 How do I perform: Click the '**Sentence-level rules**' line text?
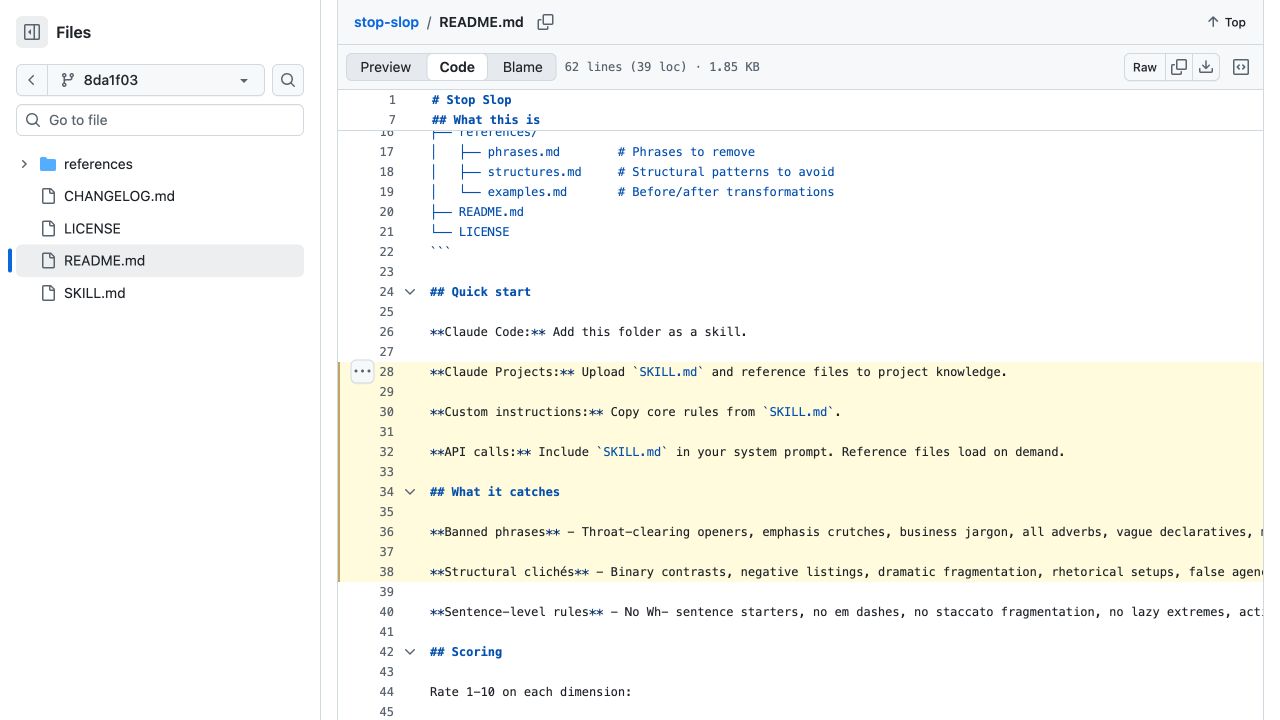tap(847, 612)
